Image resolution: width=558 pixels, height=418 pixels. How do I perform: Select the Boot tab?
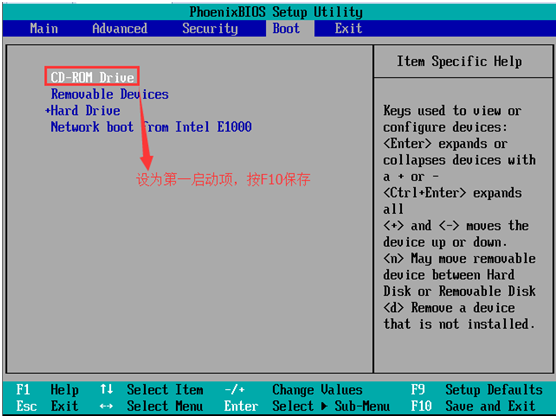coord(286,28)
